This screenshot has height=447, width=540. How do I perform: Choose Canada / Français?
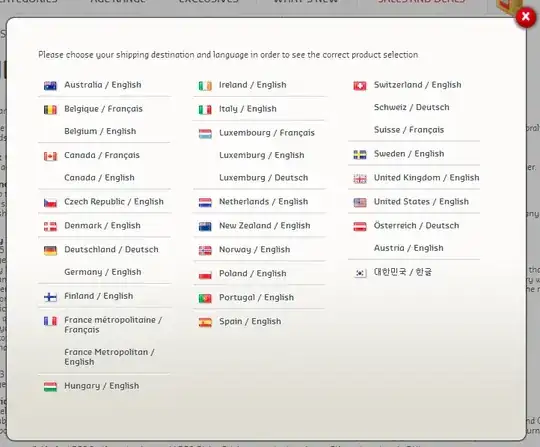102,155
